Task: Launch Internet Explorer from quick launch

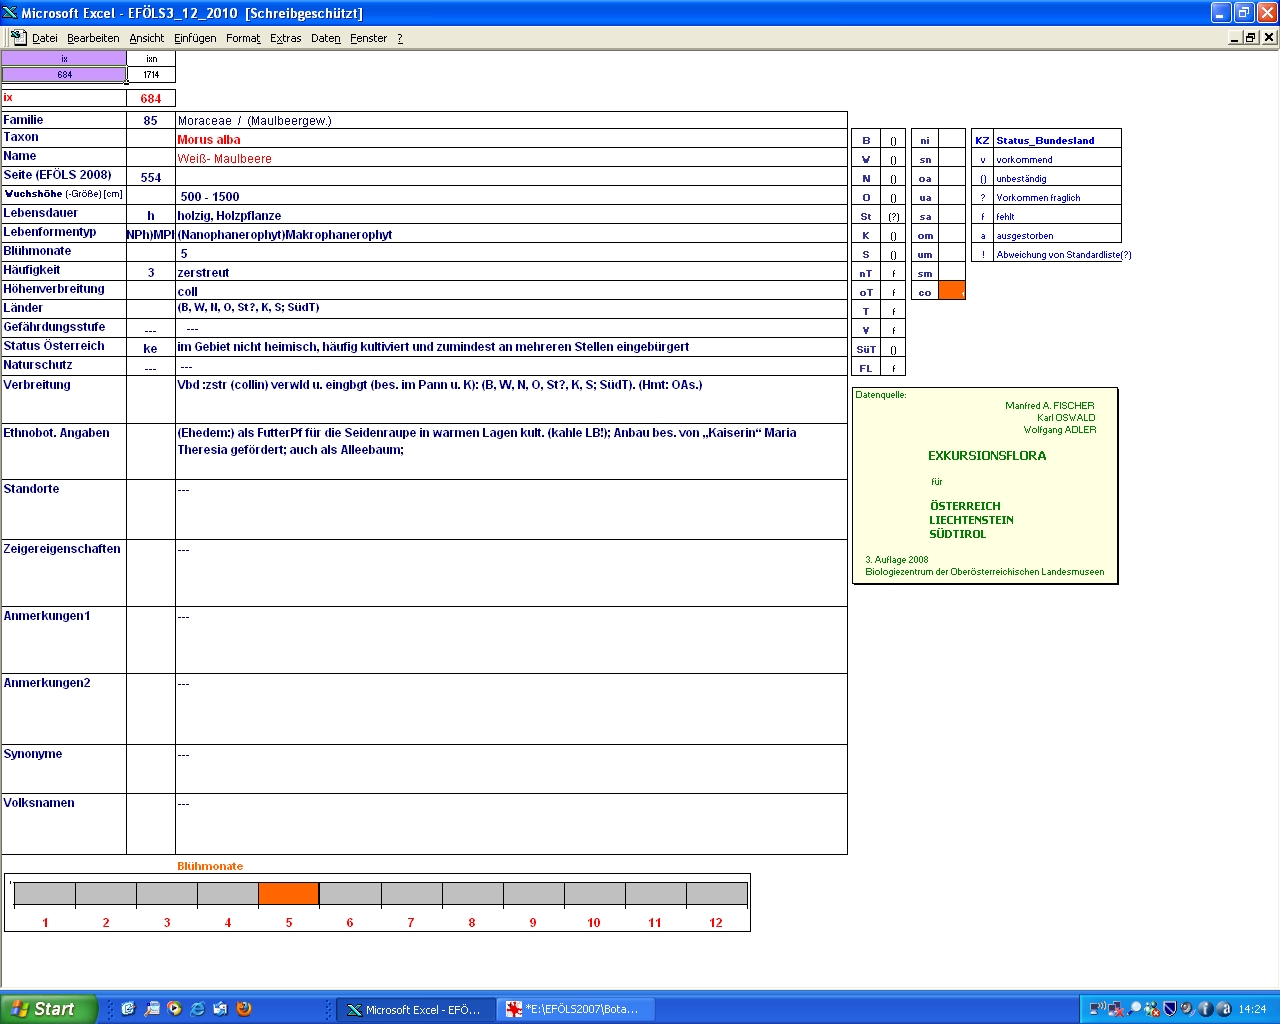Action: point(198,1009)
